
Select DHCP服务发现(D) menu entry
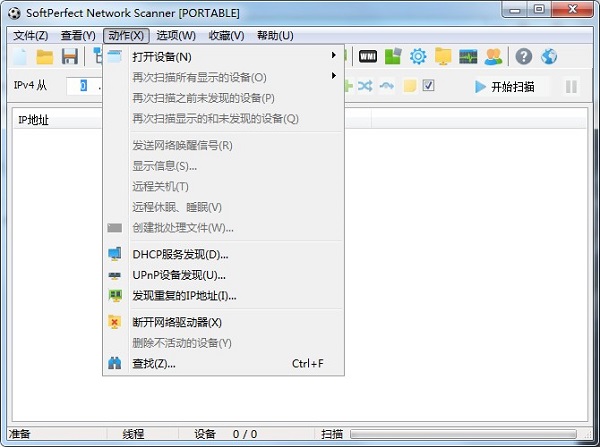(x=180, y=254)
